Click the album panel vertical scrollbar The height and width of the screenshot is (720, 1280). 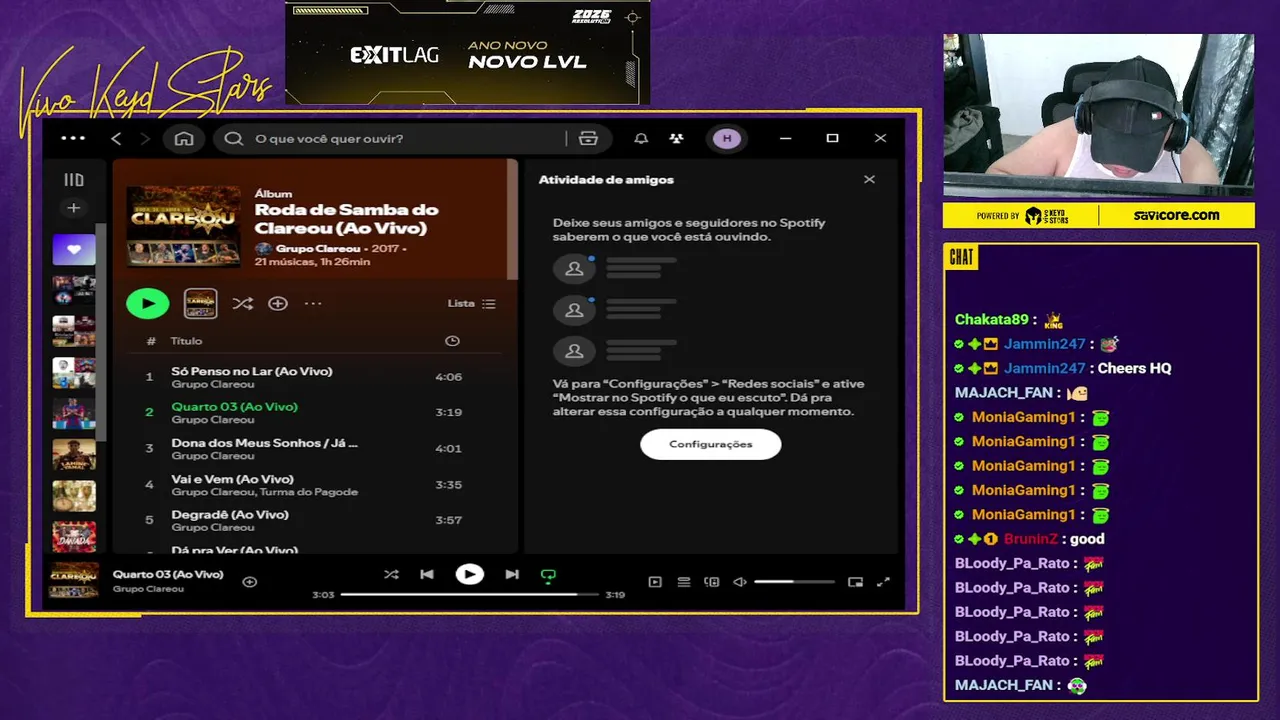pos(512,220)
